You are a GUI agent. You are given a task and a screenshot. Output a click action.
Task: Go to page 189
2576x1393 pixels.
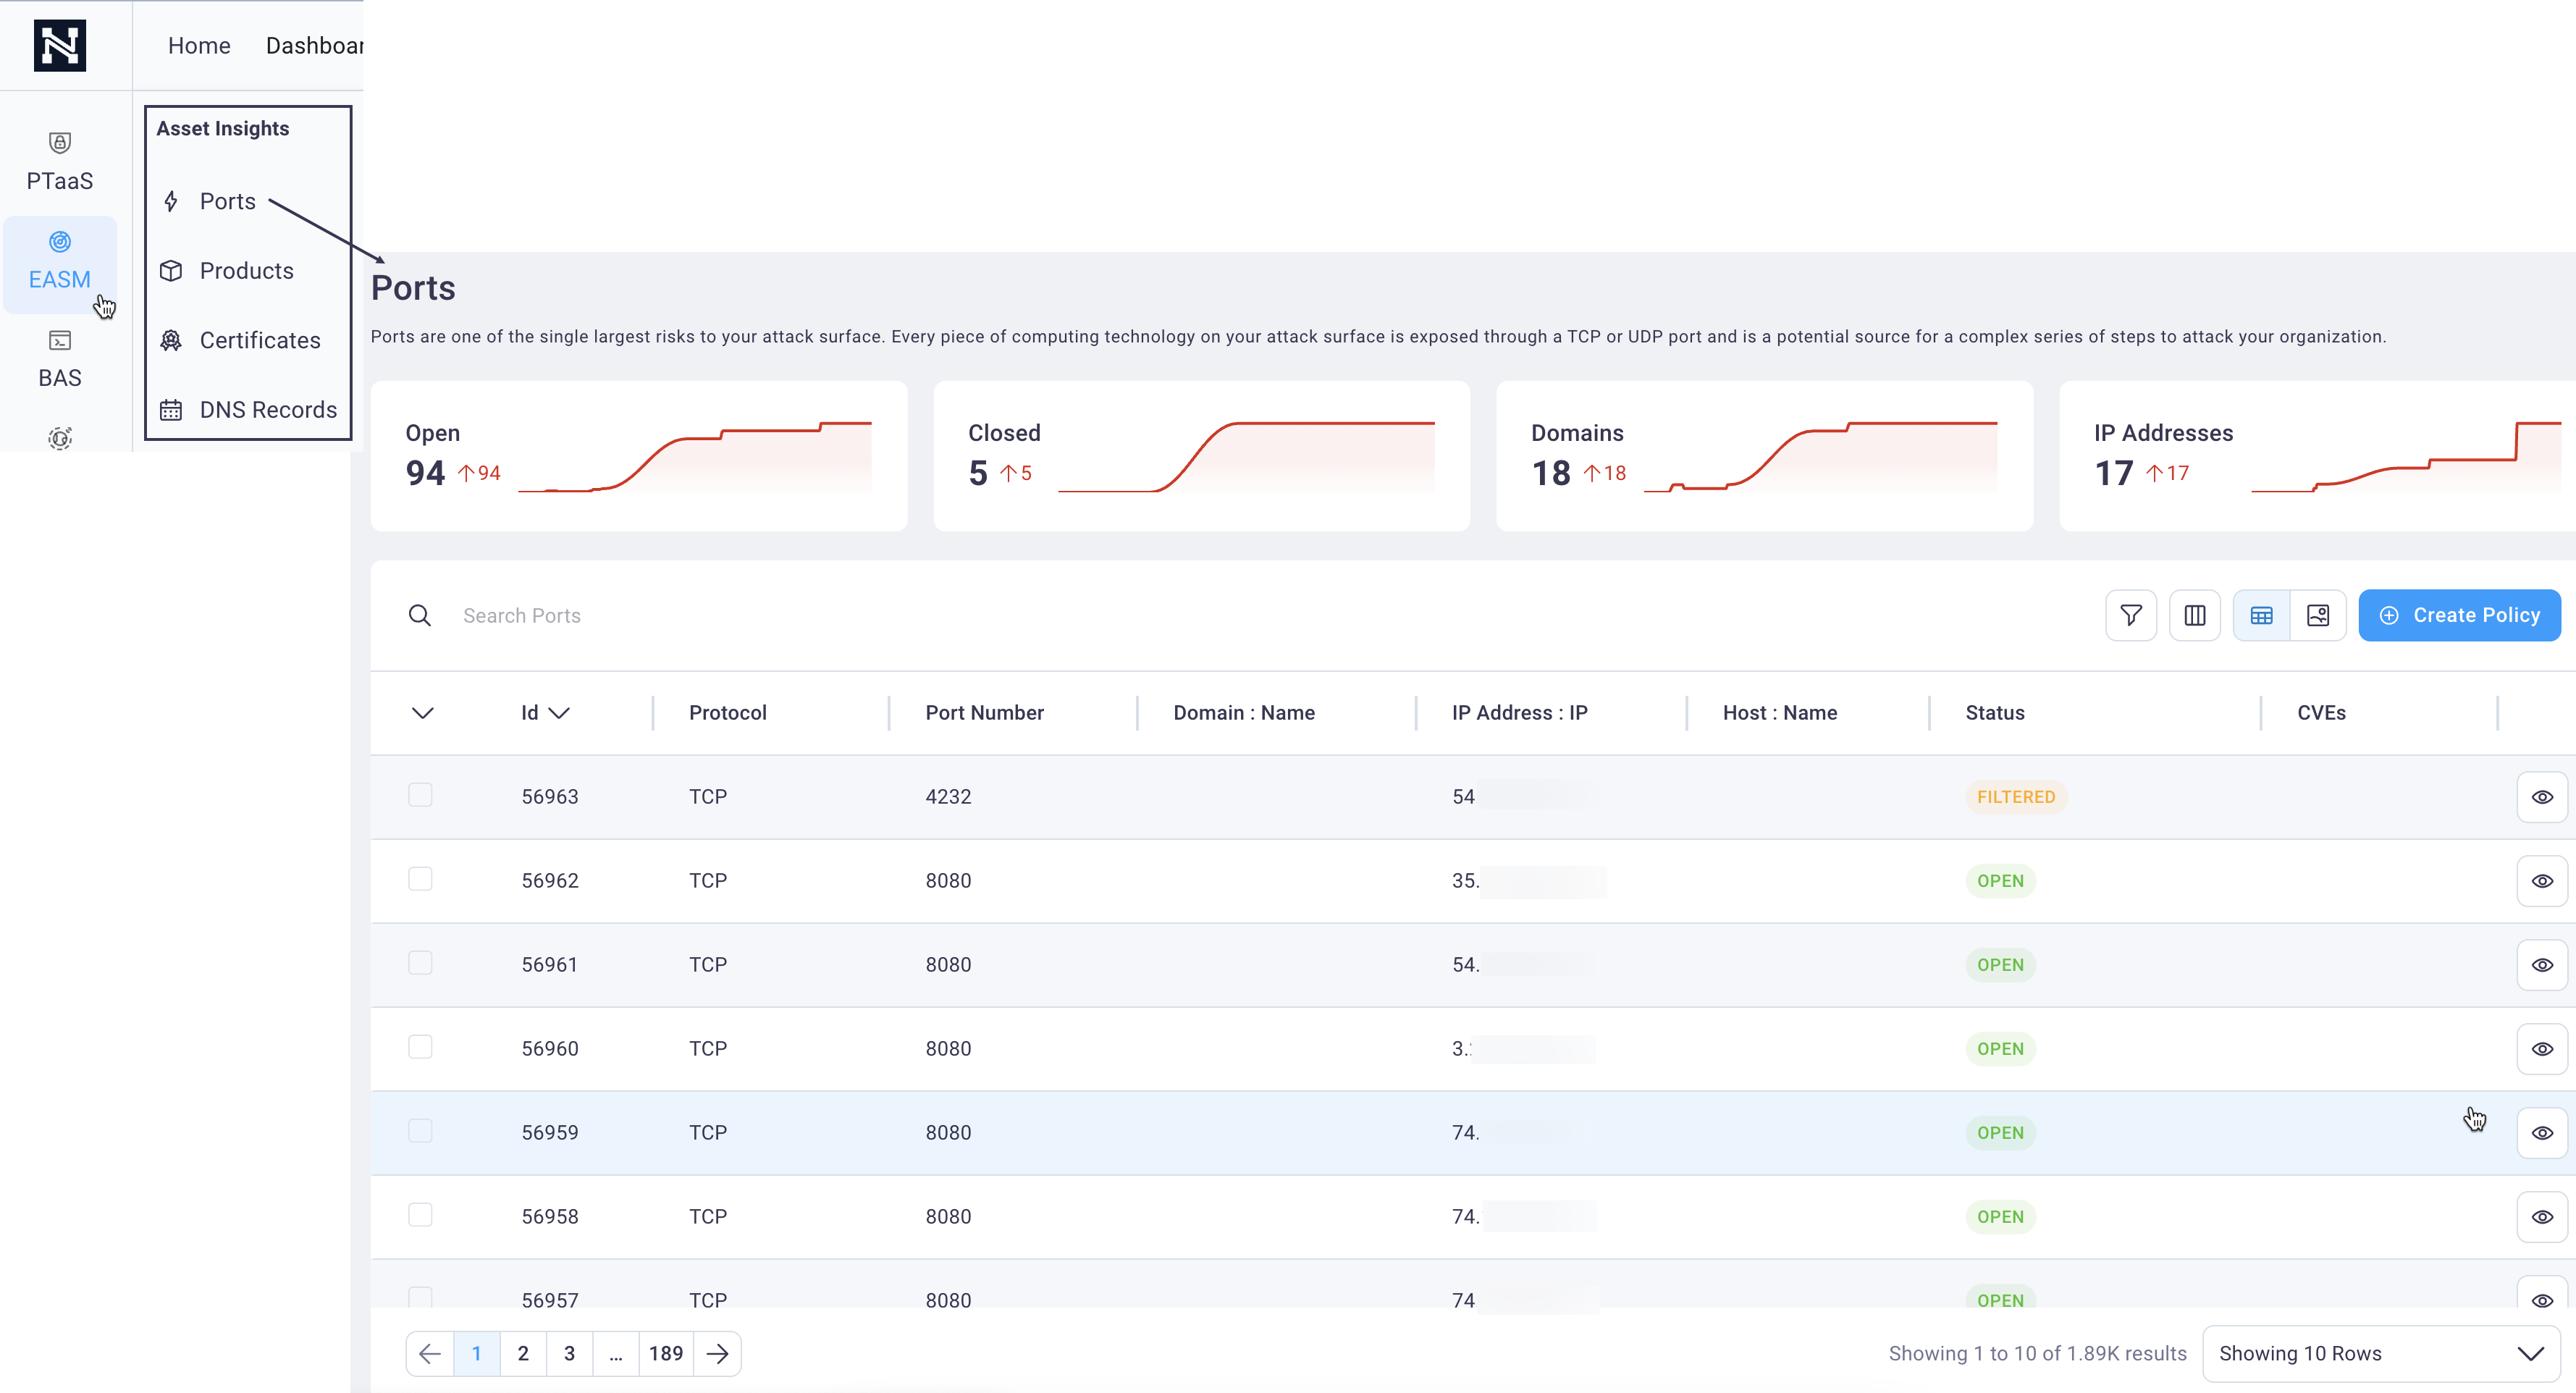pyautogui.click(x=666, y=1353)
